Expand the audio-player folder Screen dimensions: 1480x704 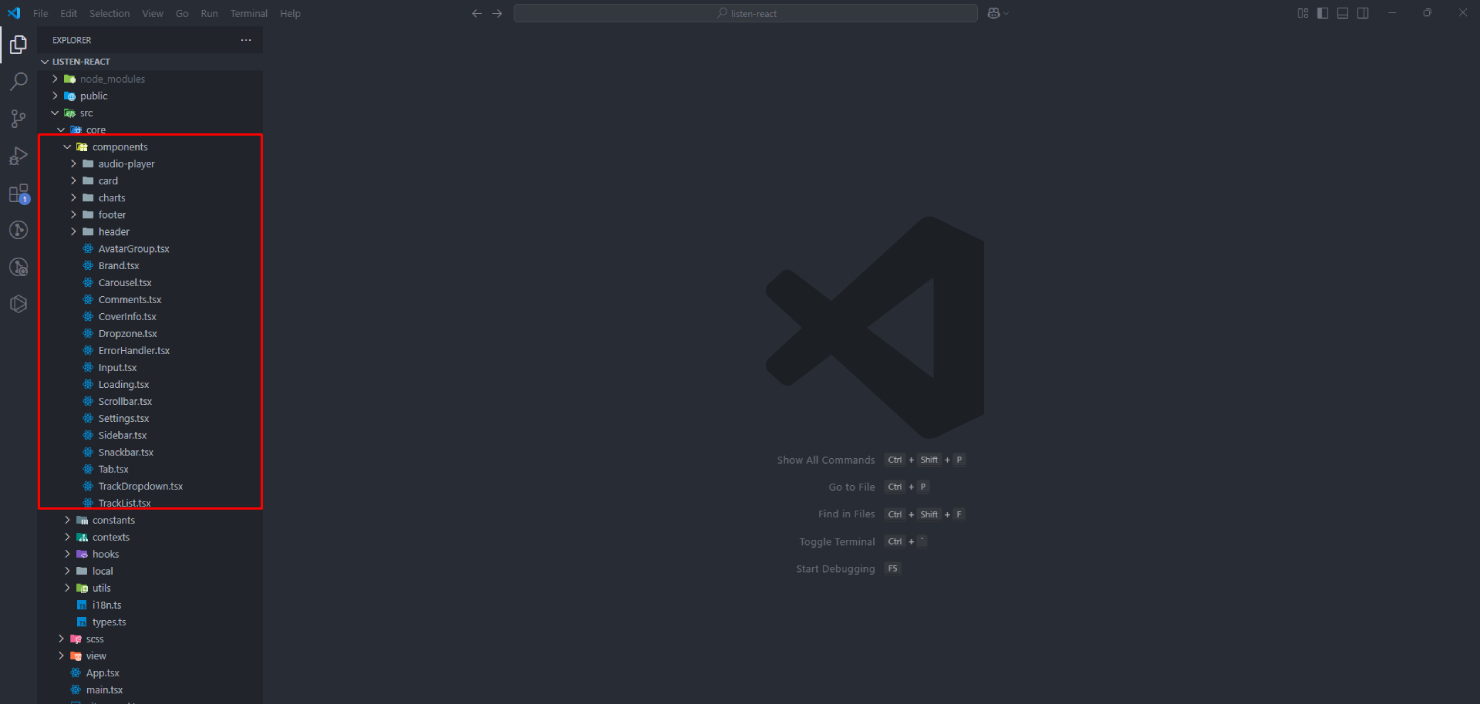coord(126,164)
